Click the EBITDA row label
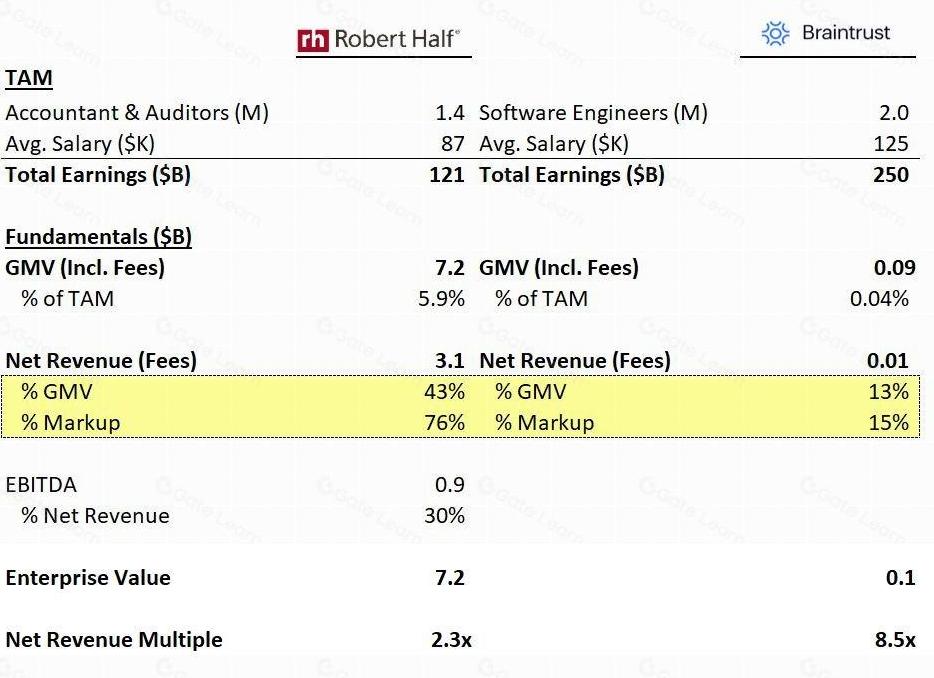Viewport: 934px width, 678px height. pyautogui.click(x=41, y=485)
